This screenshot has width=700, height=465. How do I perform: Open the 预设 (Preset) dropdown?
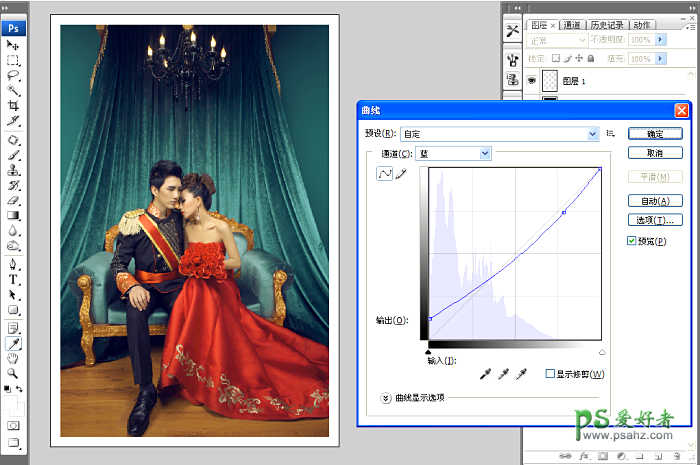point(499,132)
